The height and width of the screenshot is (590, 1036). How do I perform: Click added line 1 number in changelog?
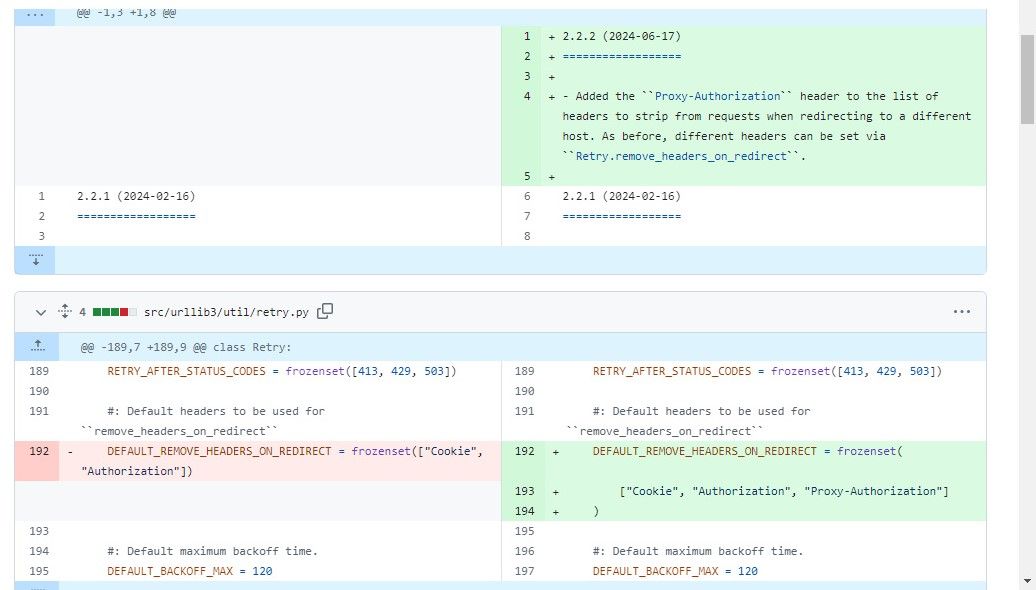pos(525,36)
